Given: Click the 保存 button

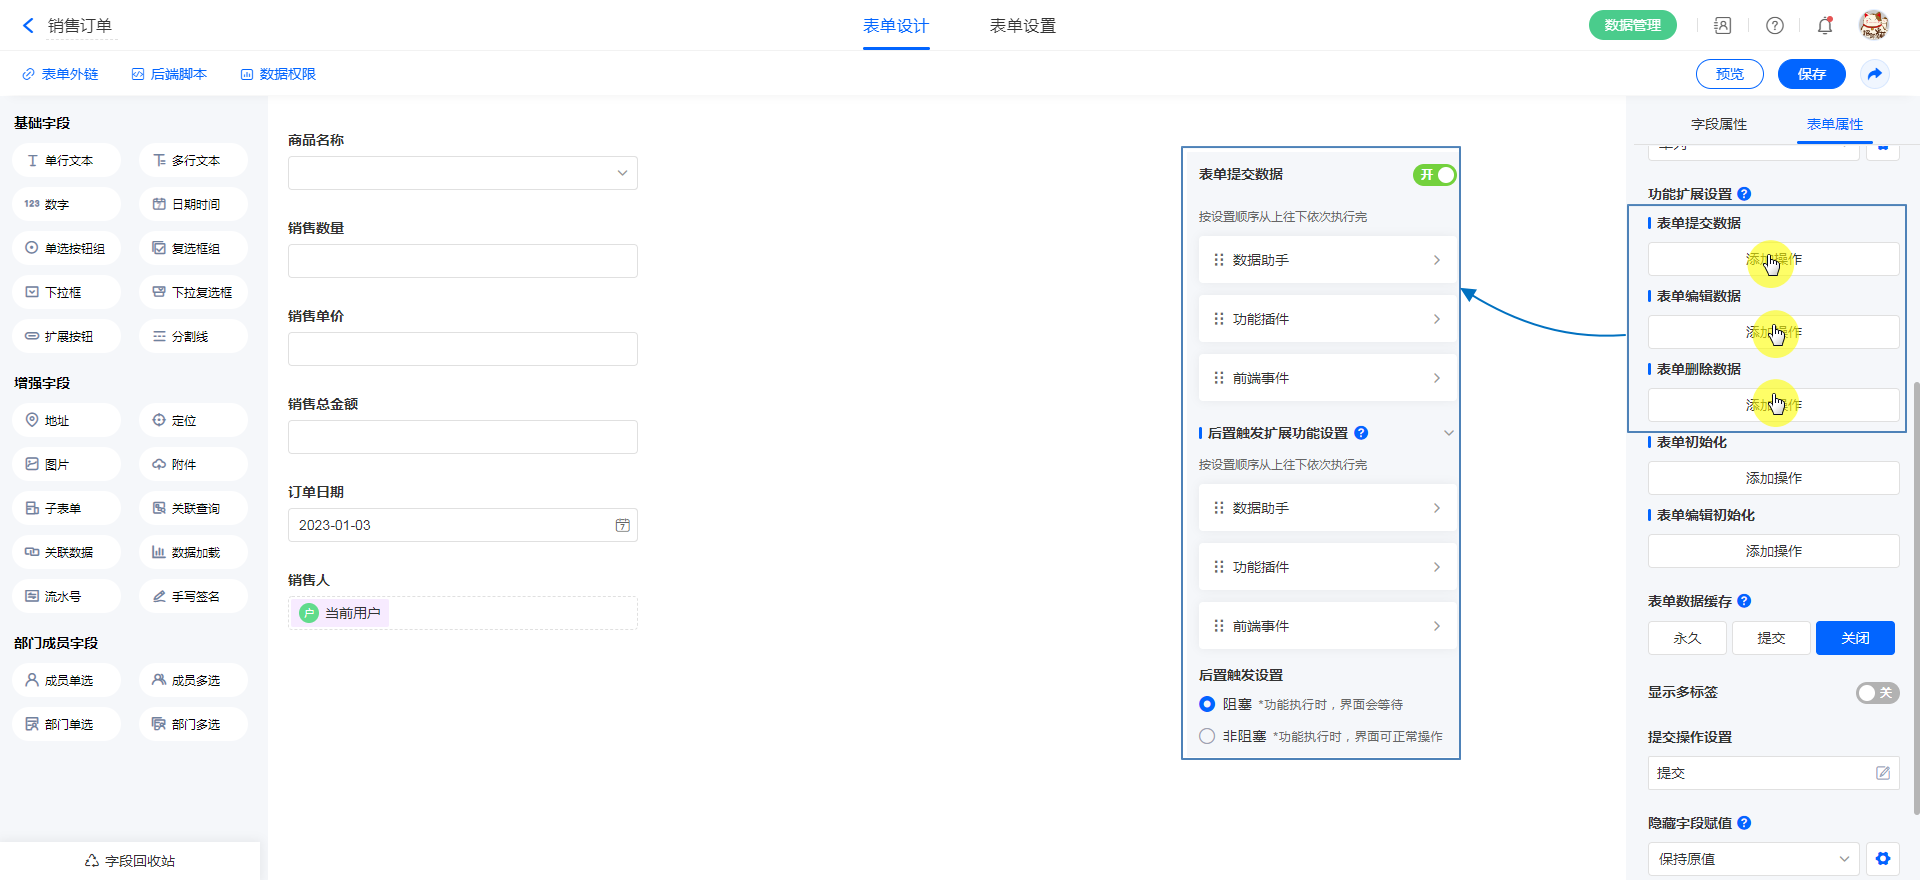Looking at the screenshot, I should point(1811,74).
